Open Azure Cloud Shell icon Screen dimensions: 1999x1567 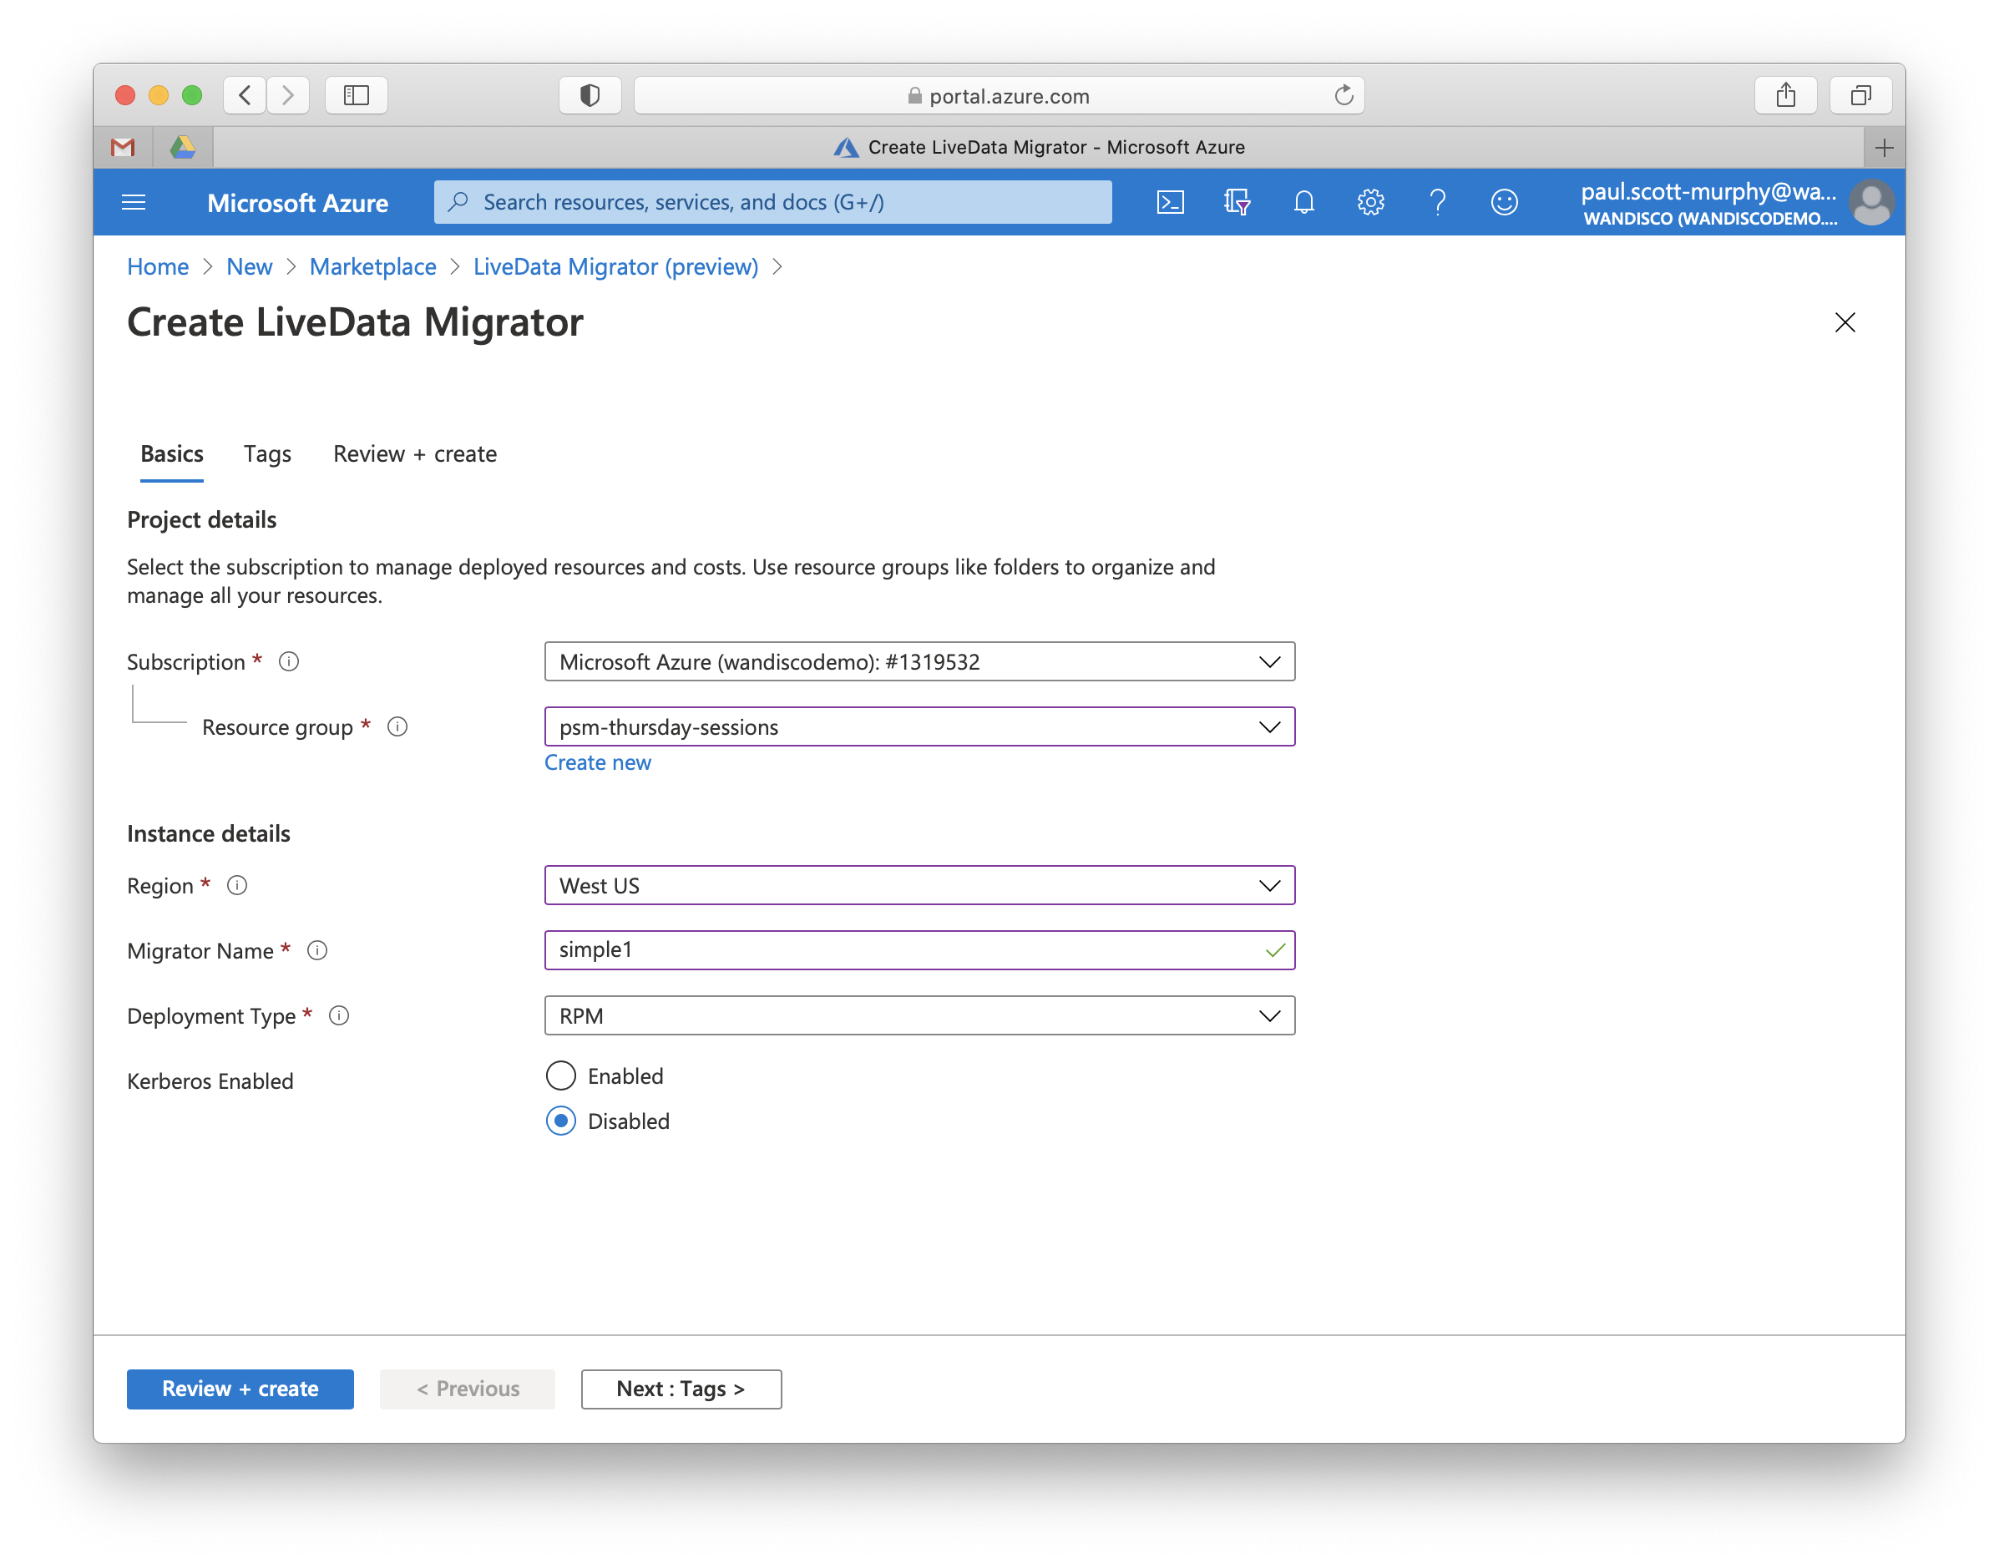(x=1170, y=203)
